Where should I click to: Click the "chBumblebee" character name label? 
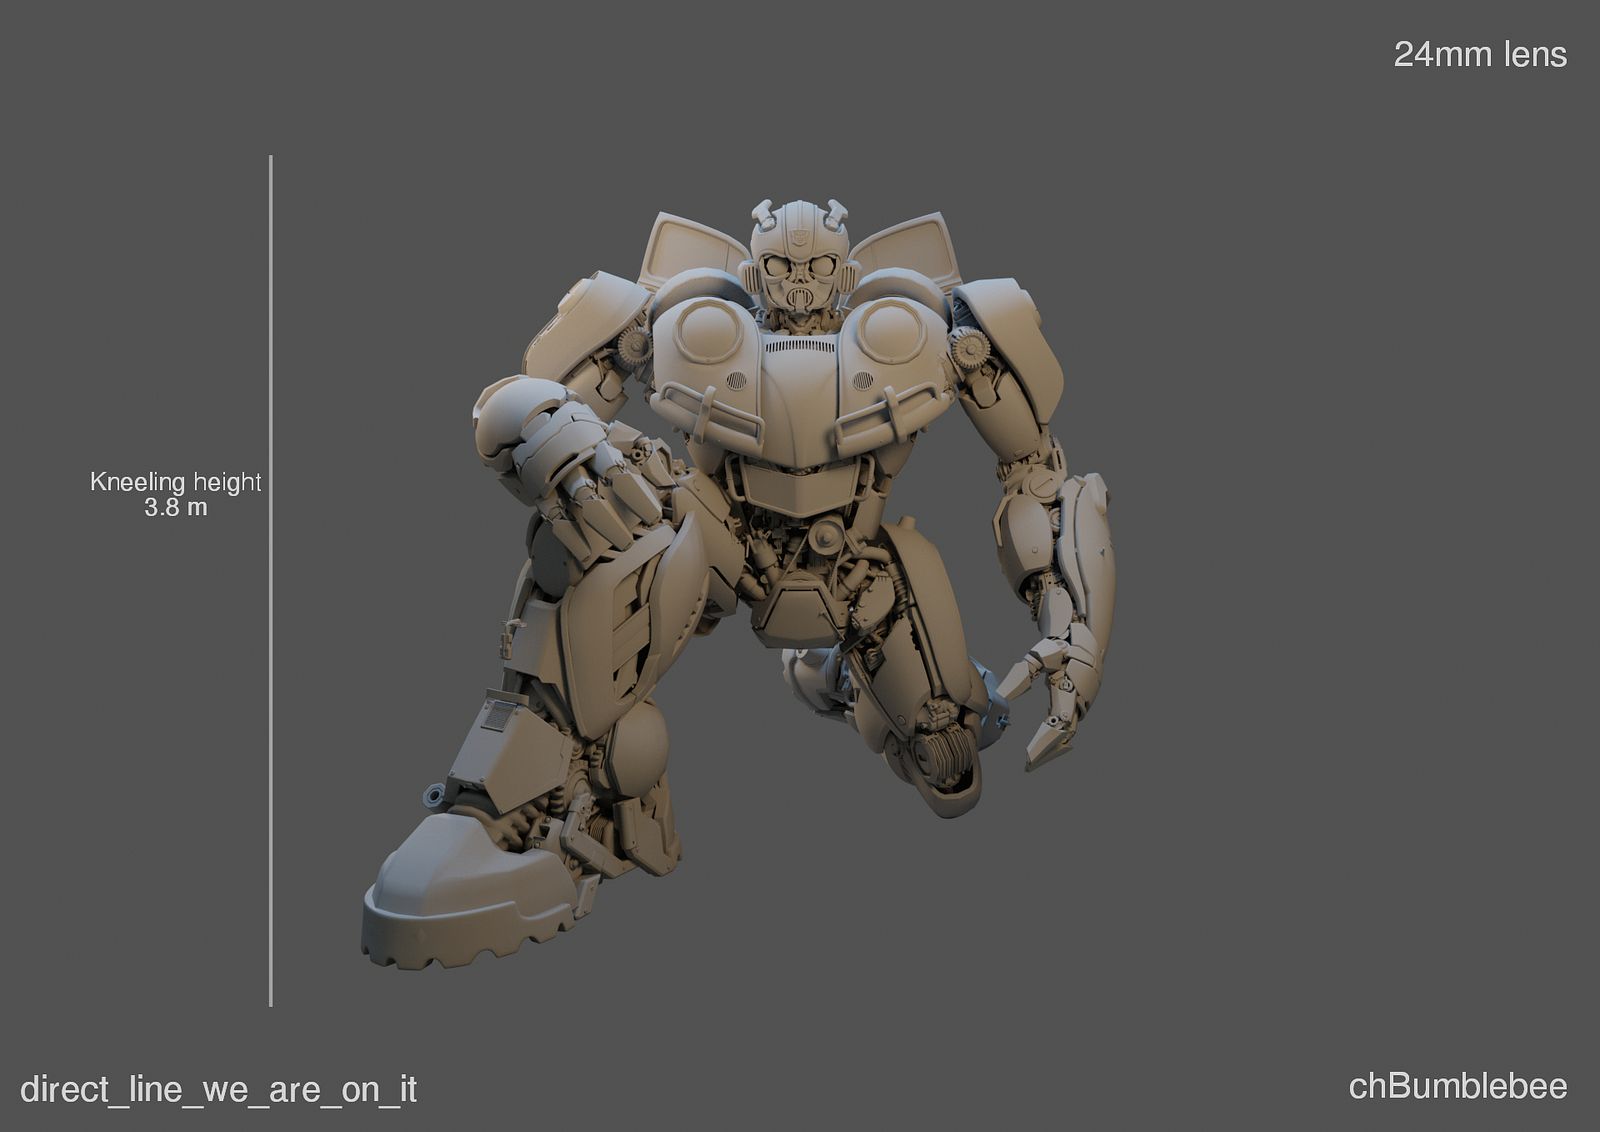tap(1457, 1086)
